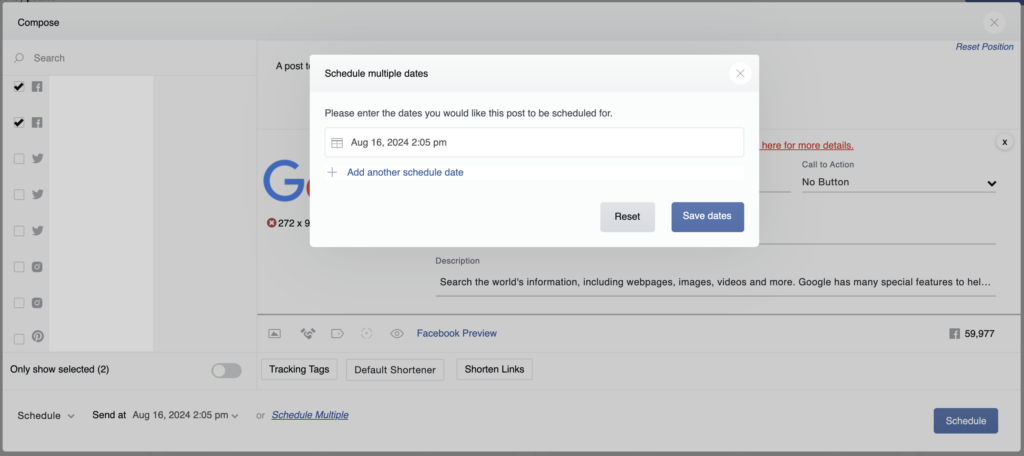Click the first Twitter account icon
Screen dimensions: 1024x456
click(x=37, y=158)
